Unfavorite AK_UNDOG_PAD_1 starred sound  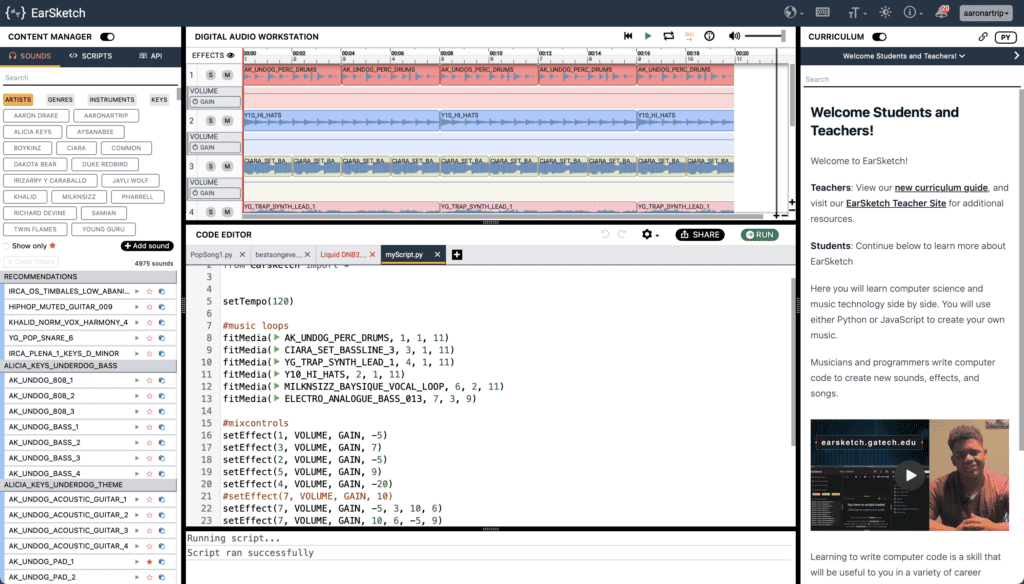(x=150, y=562)
